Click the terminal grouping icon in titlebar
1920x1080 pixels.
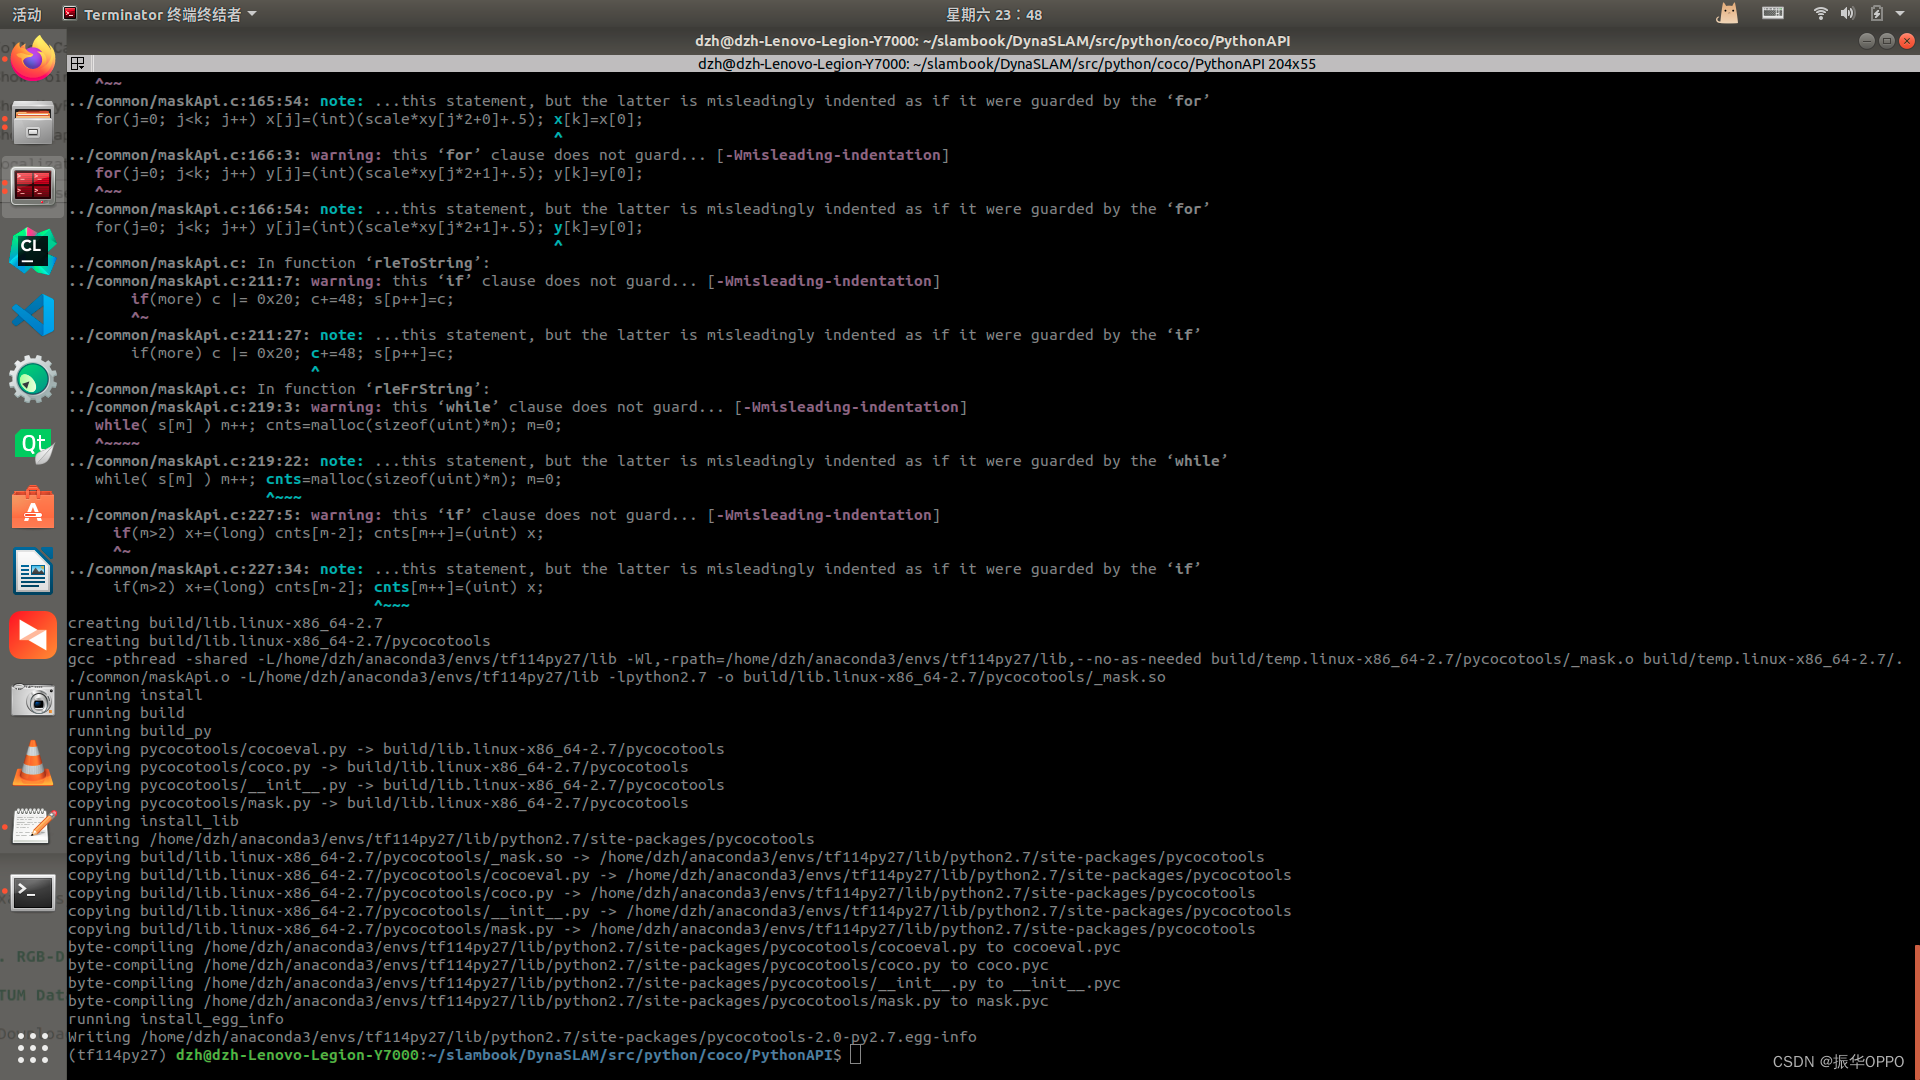click(77, 64)
